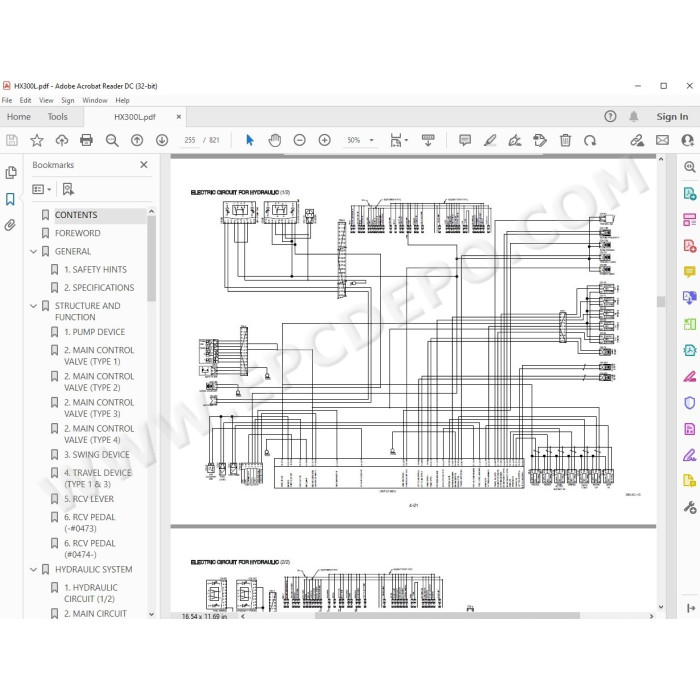Open the Help menu
This screenshot has height=700, width=700.
click(122, 100)
